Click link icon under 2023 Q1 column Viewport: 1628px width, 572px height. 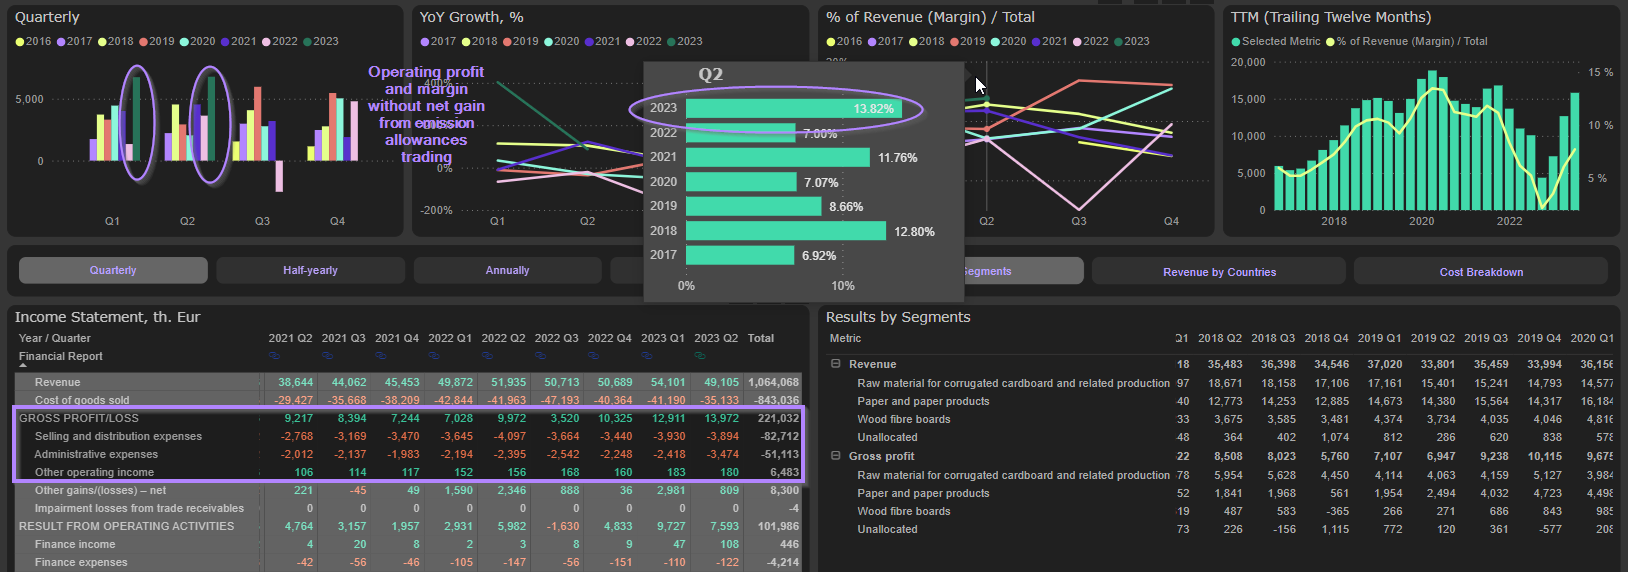click(x=647, y=356)
